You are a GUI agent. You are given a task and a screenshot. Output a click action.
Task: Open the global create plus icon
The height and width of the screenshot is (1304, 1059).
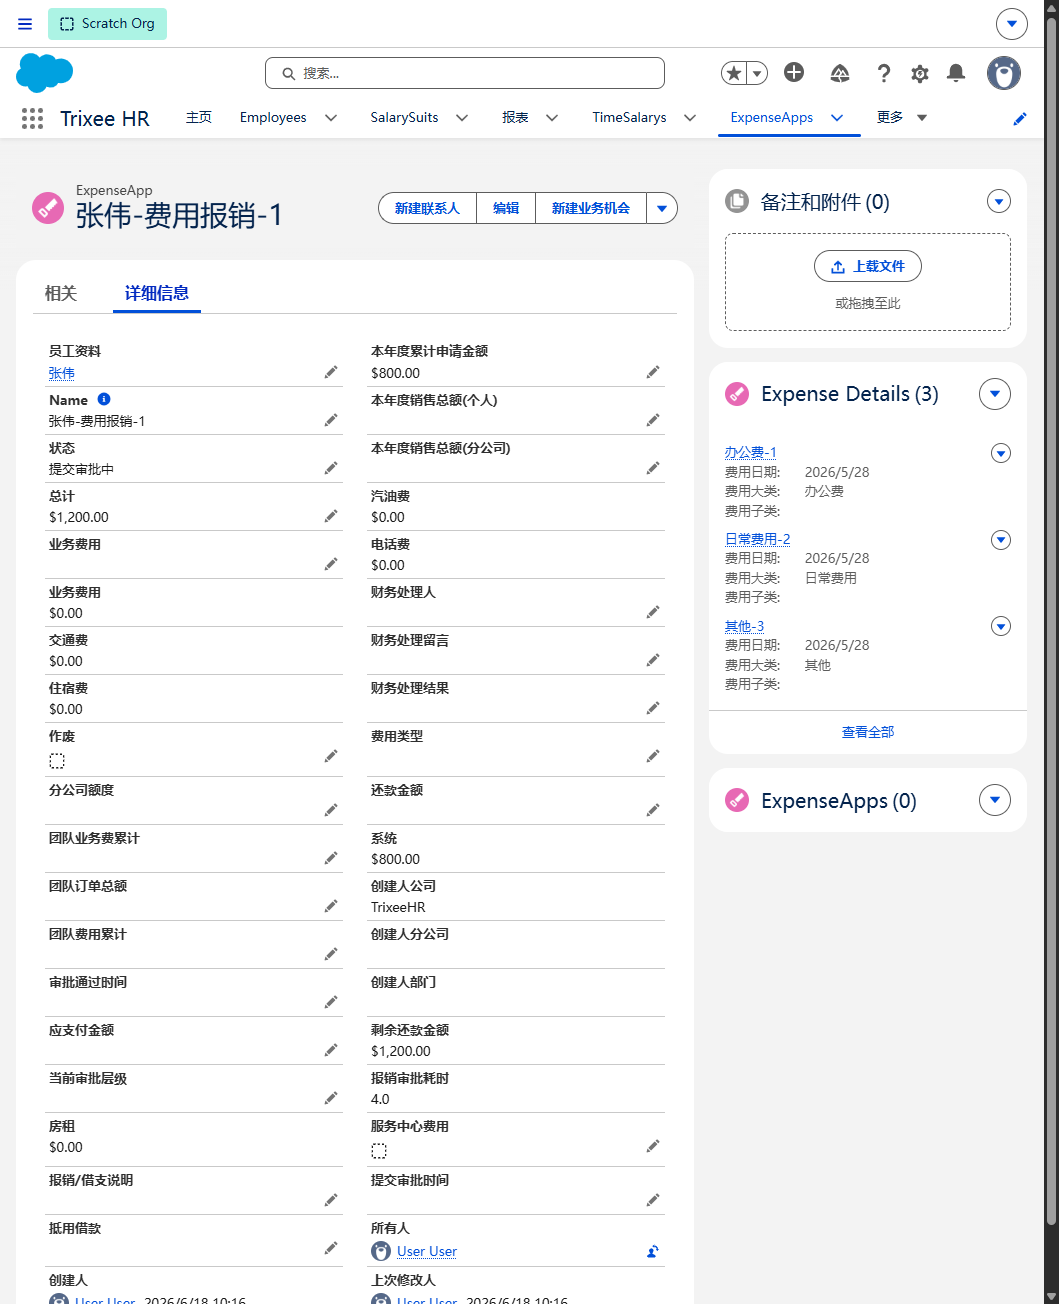point(794,72)
